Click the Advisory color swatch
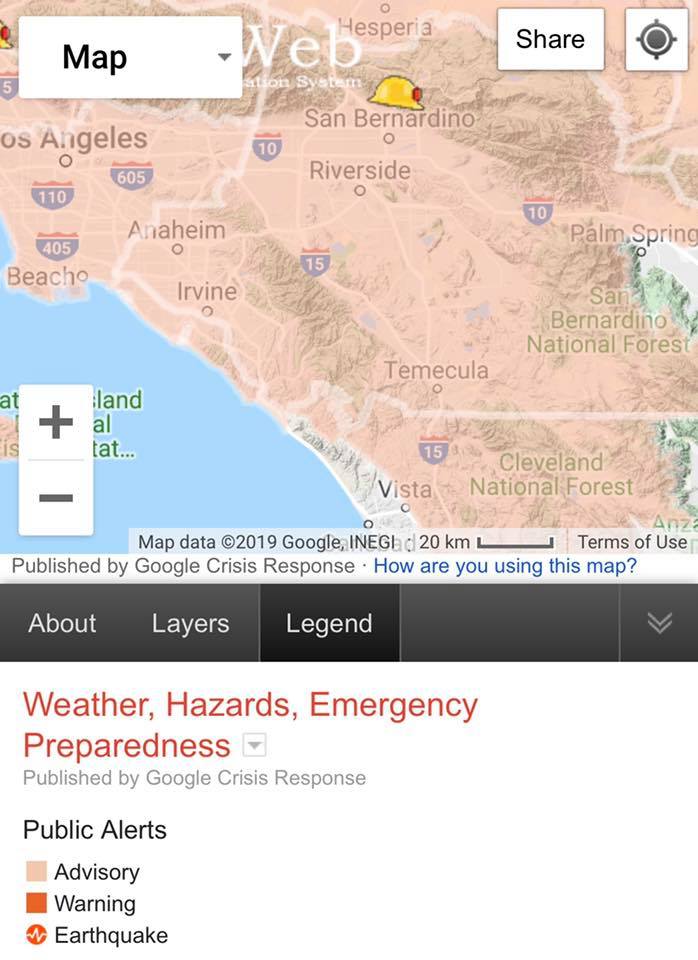 pos(36,871)
